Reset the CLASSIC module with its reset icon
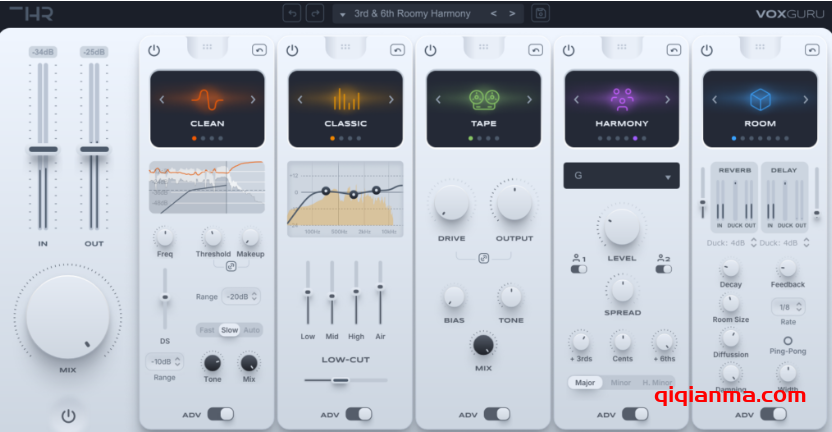This screenshot has height=432, width=832. pos(397,50)
